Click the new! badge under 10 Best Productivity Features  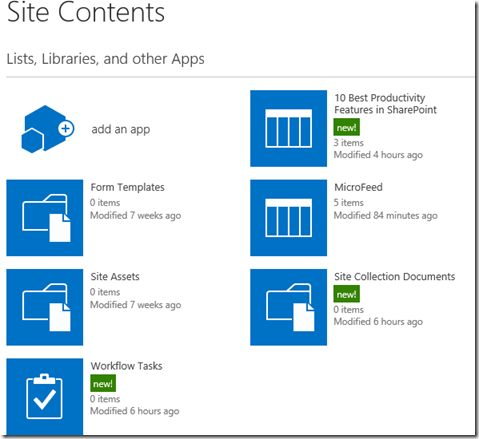(x=347, y=127)
